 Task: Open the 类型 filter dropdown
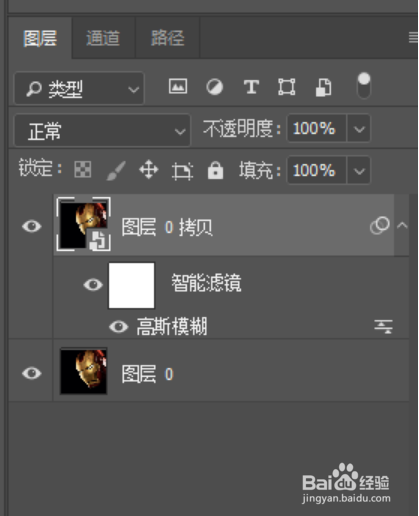pos(79,88)
